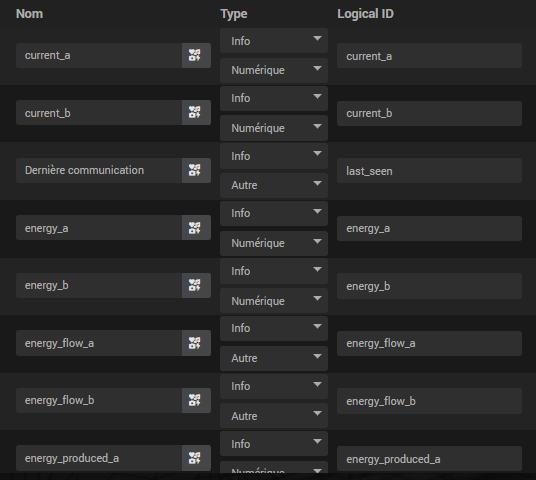Expand the Autre subtype dropdown for energy_flow_b
Viewport: 536px width, 480px height.
(274, 416)
